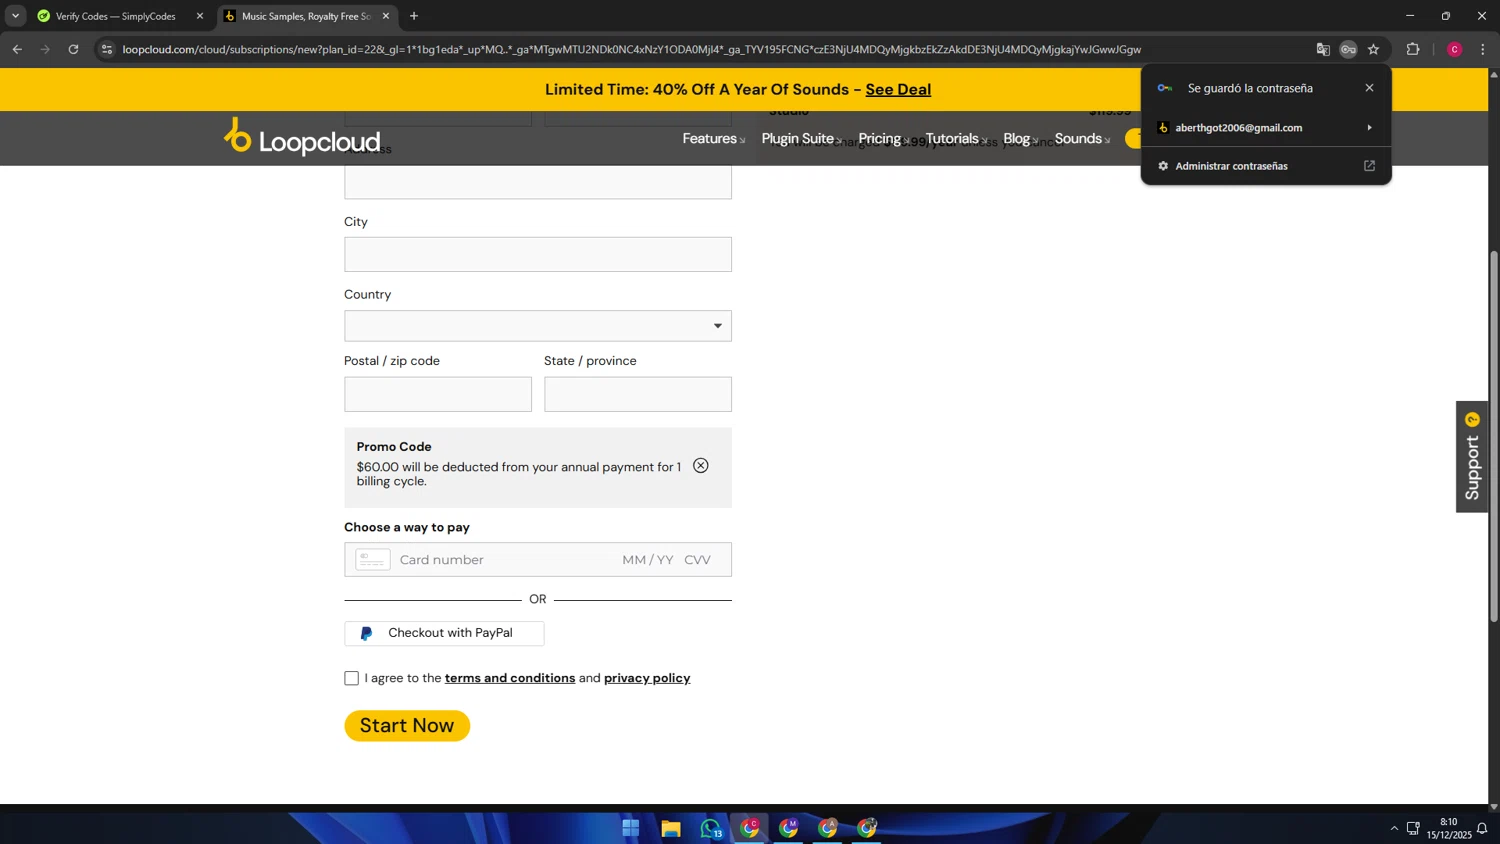Click the Address input field
The width and height of the screenshot is (1500, 844).
tap(538, 182)
